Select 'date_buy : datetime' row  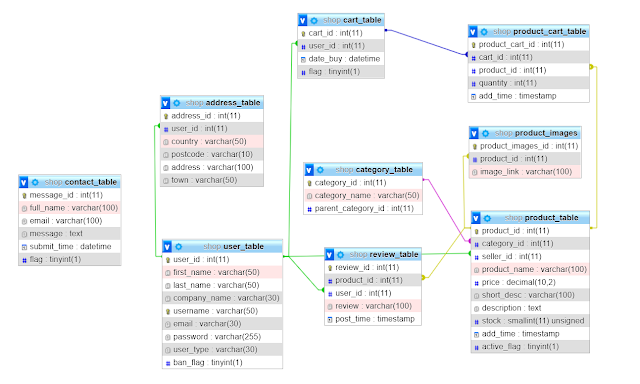pyautogui.click(x=341, y=59)
